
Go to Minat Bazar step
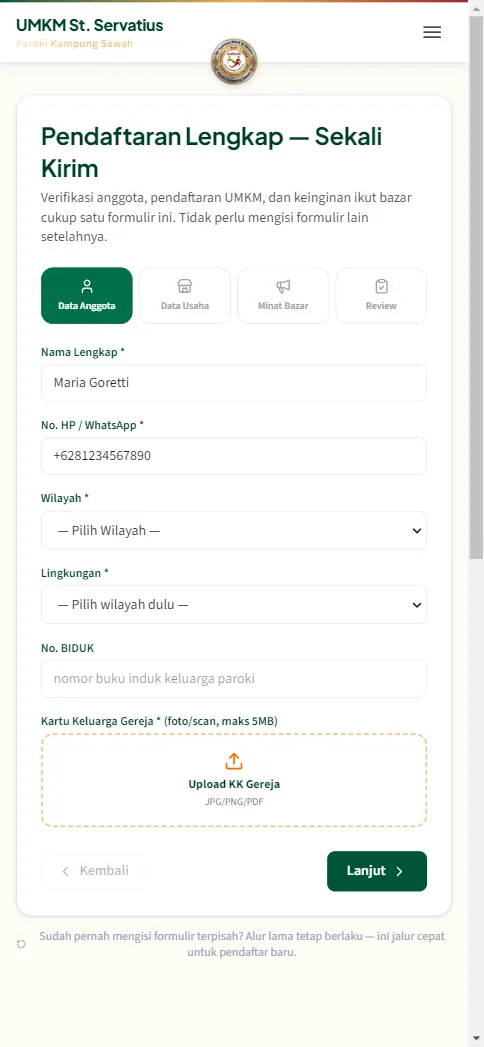coord(283,296)
